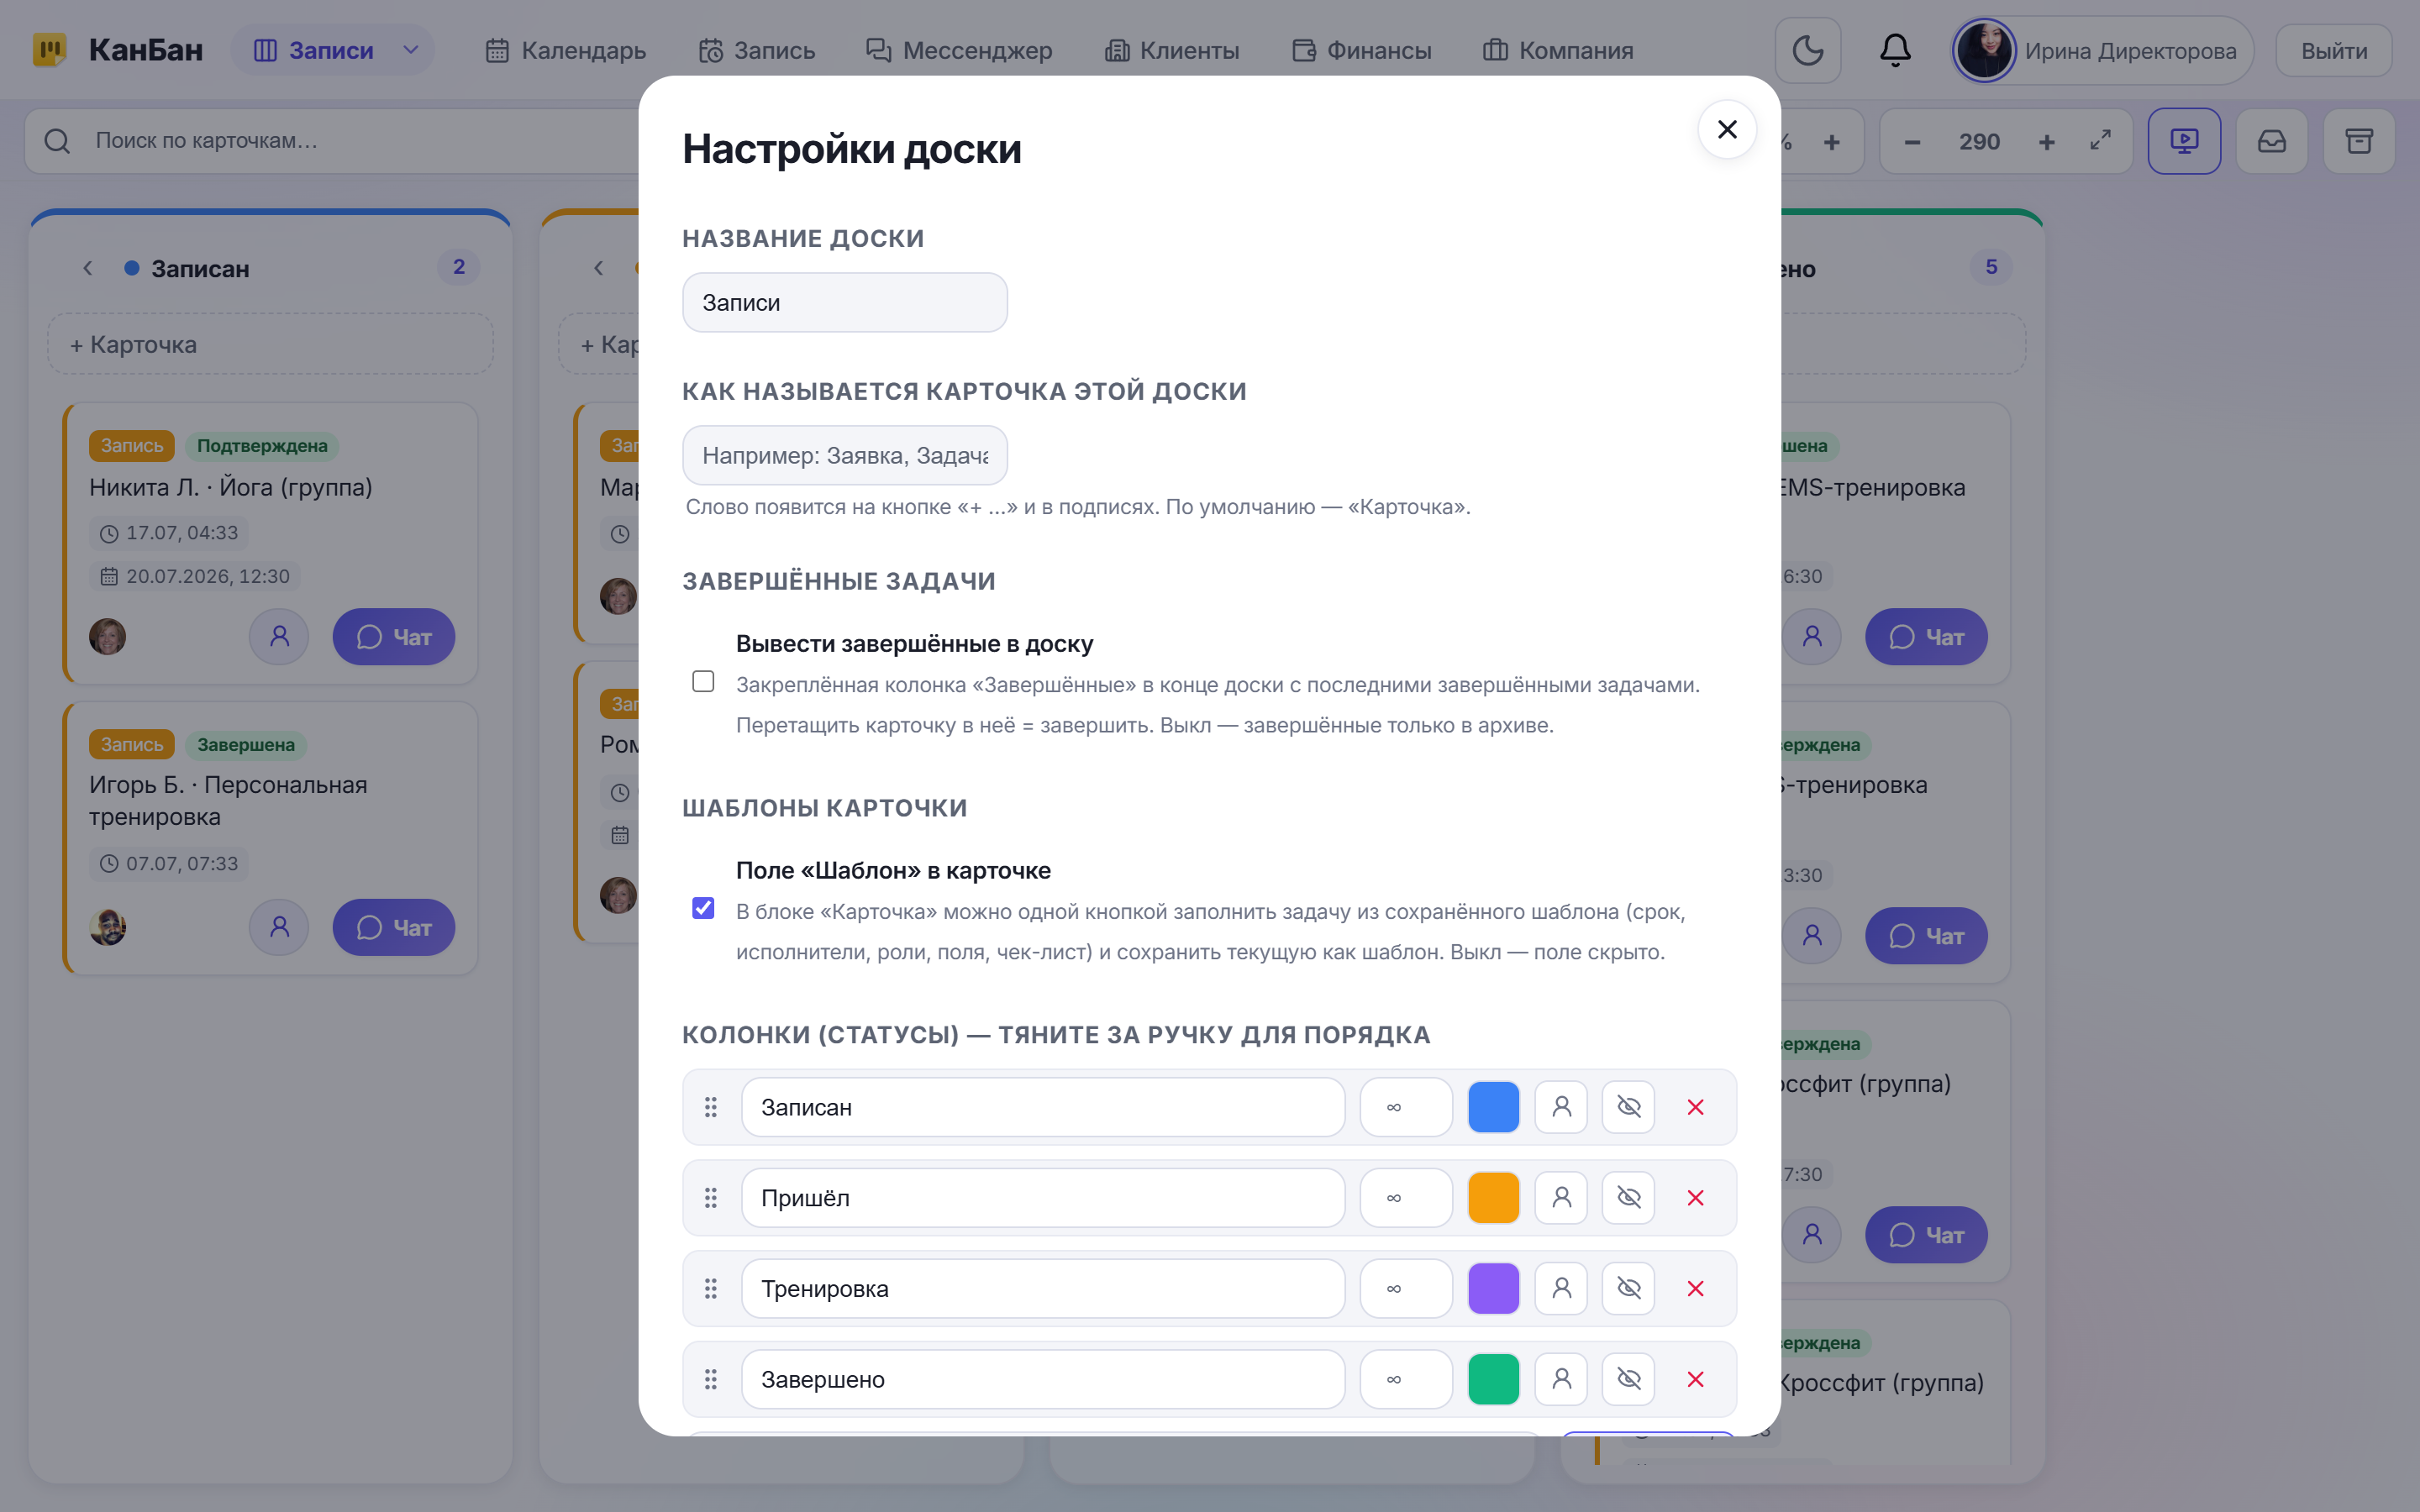The image size is (2420, 1512).
Task: Open Календарь tab
Action: (x=565, y=50)
